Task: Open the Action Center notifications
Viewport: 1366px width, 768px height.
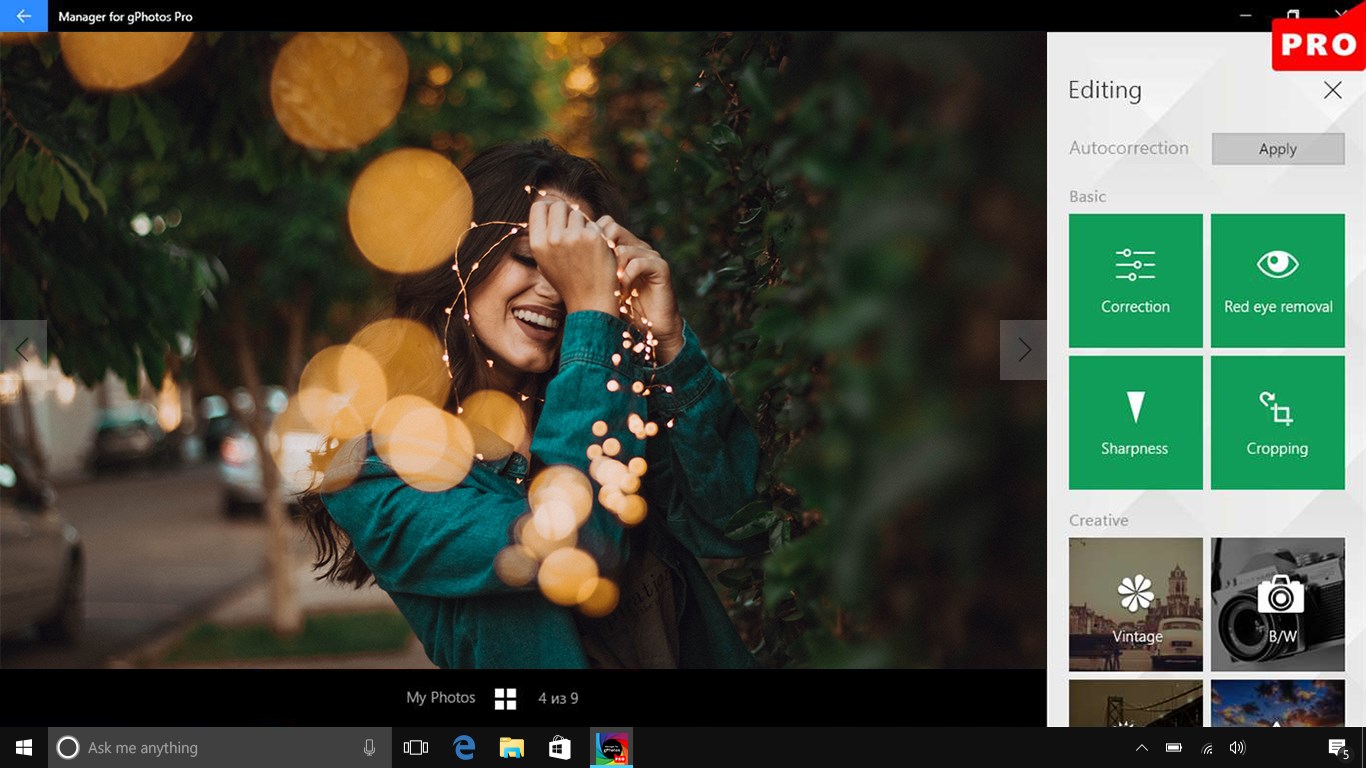Action: [x=1338, y=748]
